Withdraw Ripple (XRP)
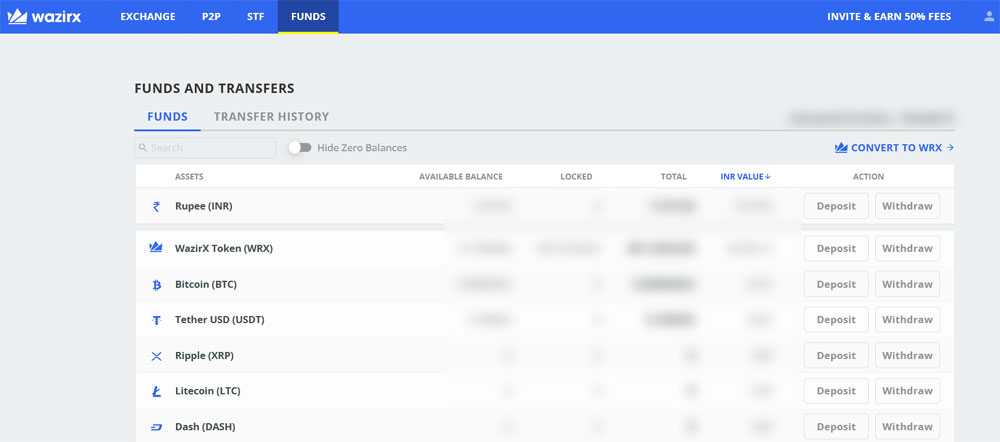 908,355
